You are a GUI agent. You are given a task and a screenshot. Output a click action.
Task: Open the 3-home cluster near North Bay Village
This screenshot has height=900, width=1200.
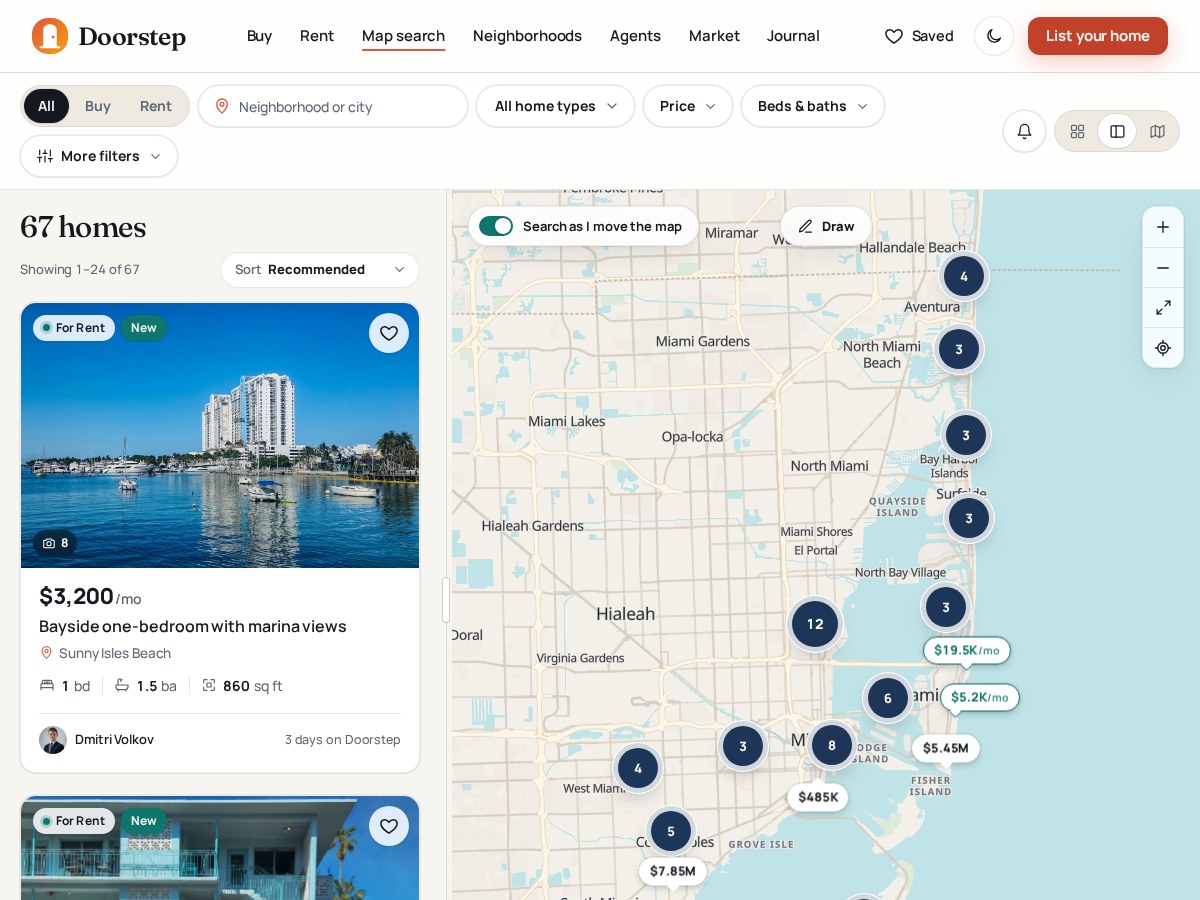coord(946,607)
